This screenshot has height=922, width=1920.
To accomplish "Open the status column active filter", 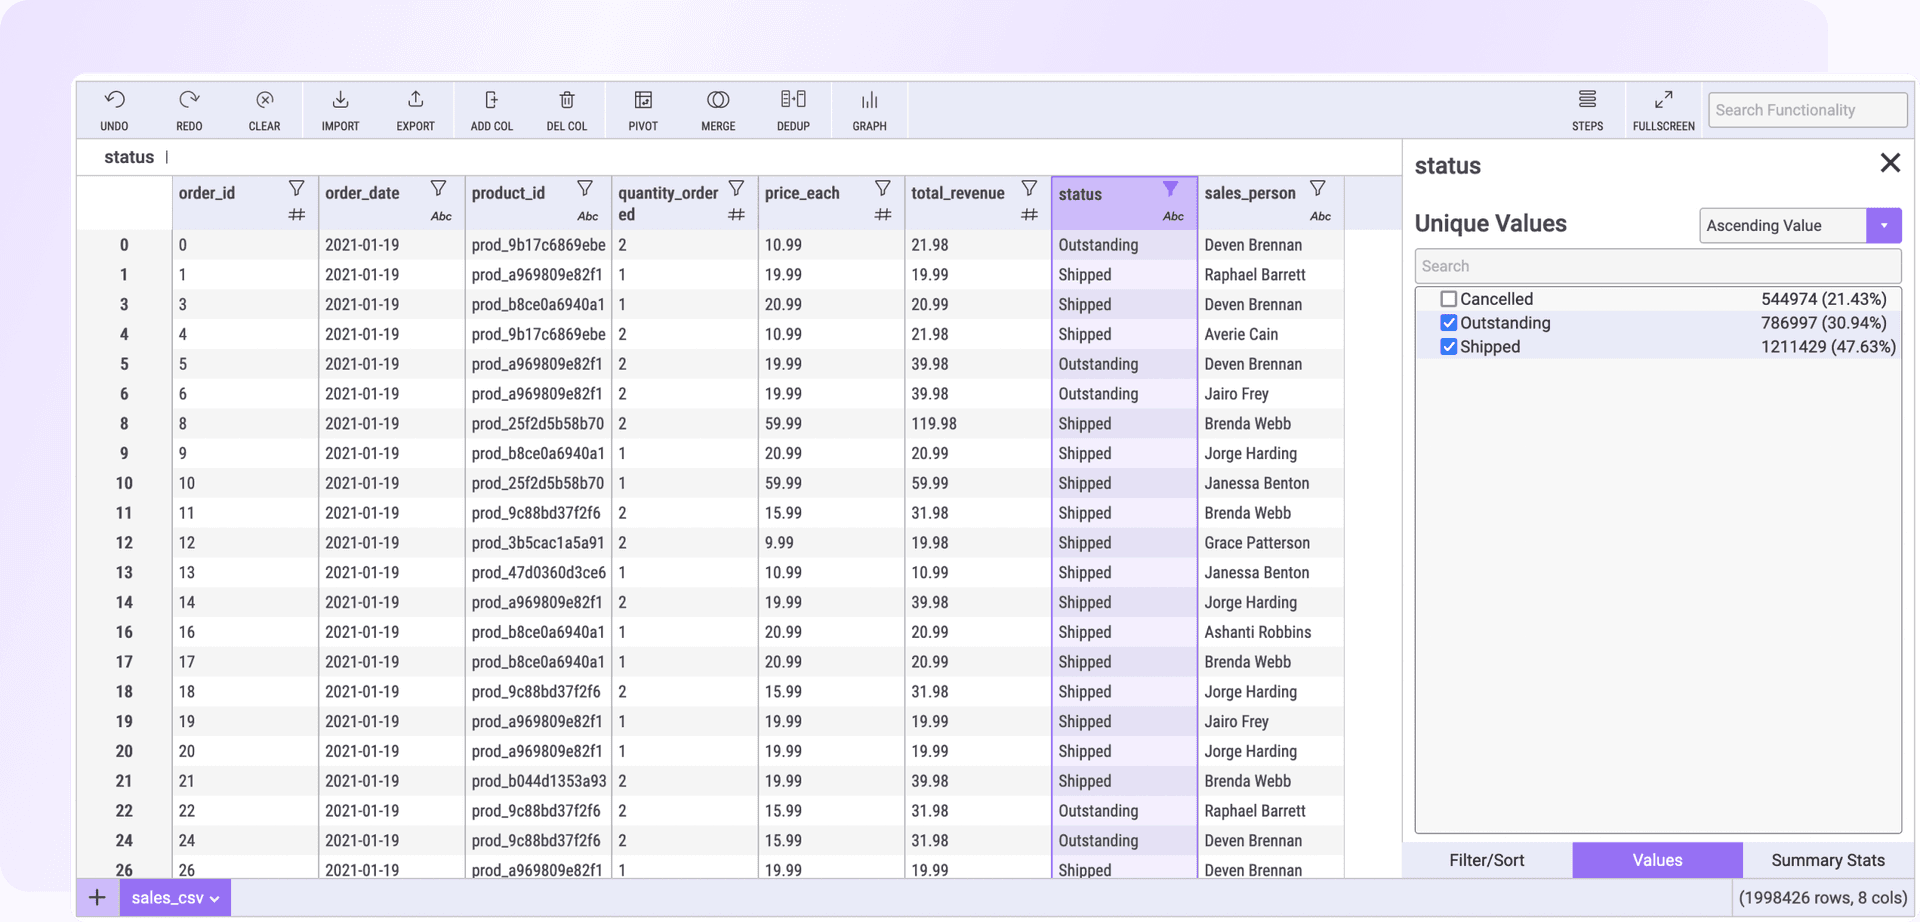I will pyautogui.click(x=1170, y=189).
